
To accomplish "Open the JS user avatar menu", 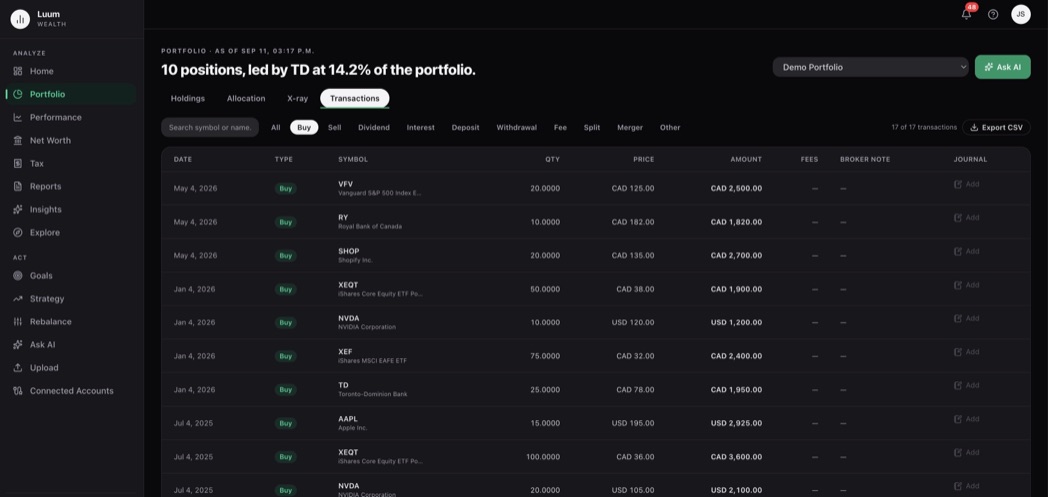I will click(1021, 14).
